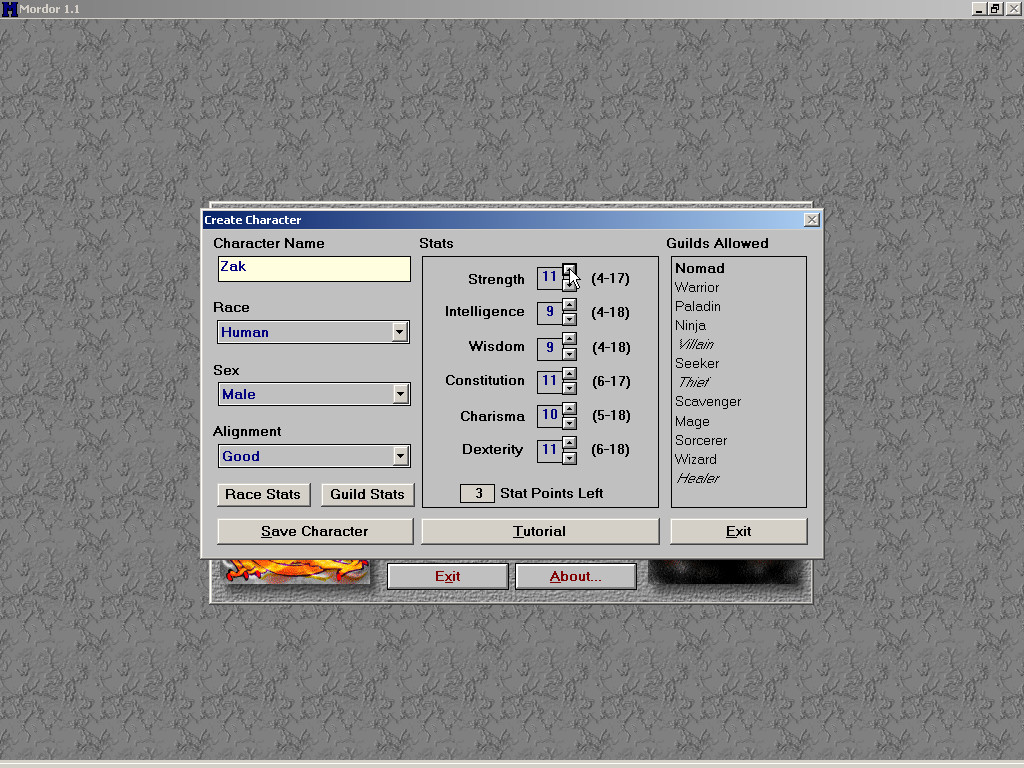Increase Constitution with the up arrow
Screen dimensions: 1024x768
click(569, 374)
